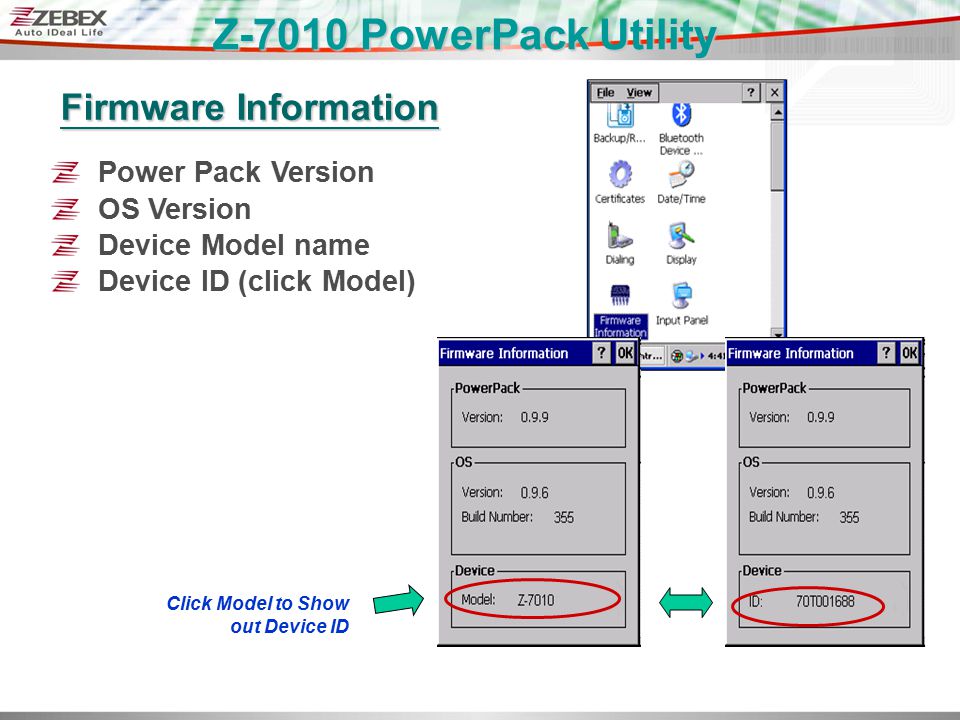Click the 'ID: 70T001688' device field
This screenshot has width=960, height=720.
pos(801,601)
